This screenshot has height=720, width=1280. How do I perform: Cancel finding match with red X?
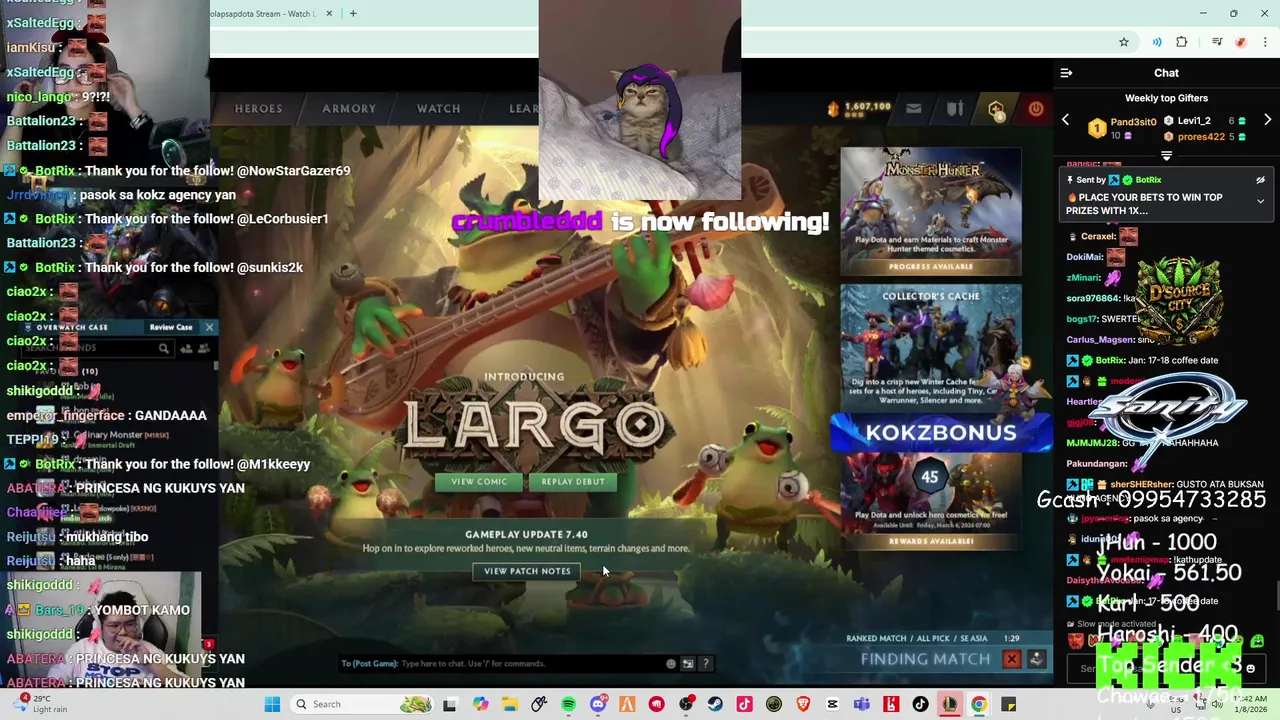point(1011,659)
